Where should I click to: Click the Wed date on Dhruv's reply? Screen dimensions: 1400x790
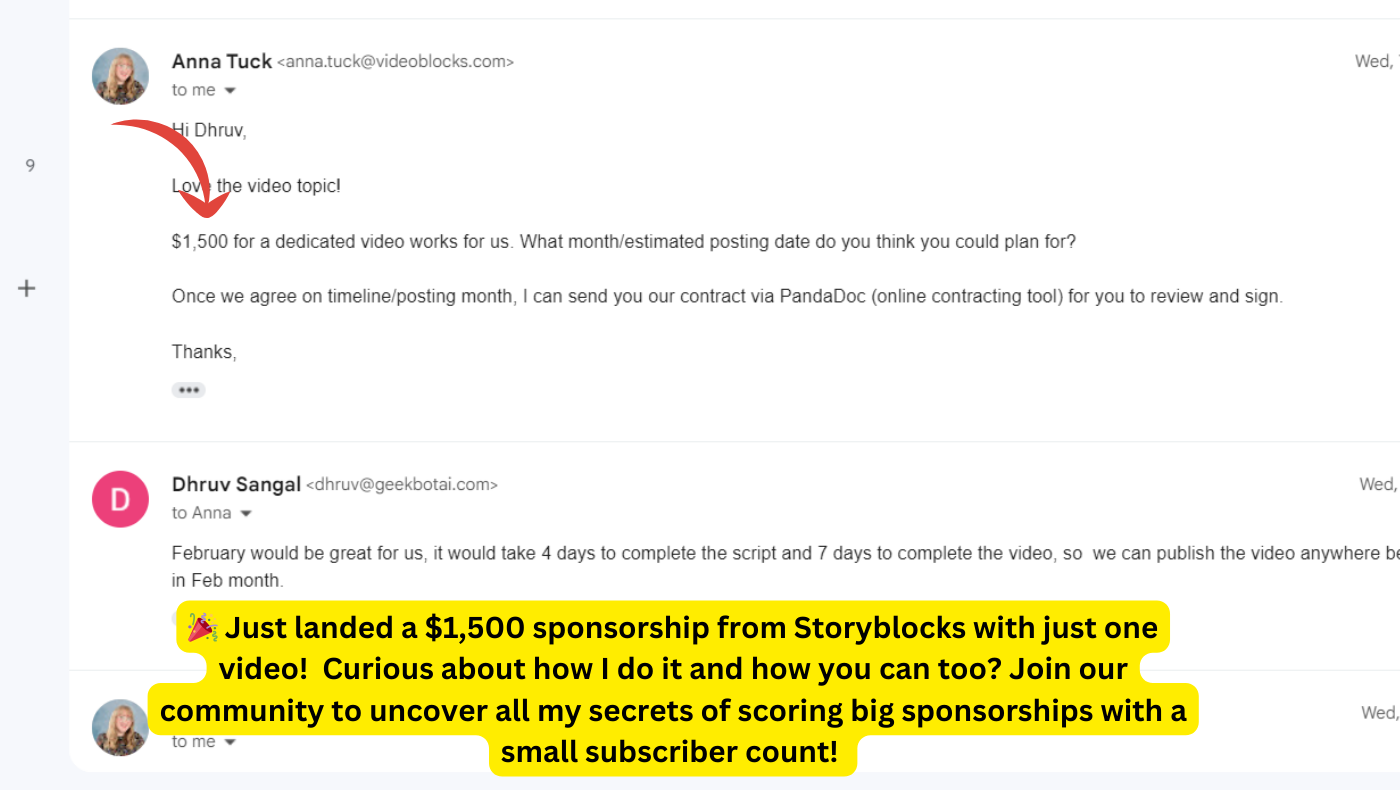tap(1378, 484)
